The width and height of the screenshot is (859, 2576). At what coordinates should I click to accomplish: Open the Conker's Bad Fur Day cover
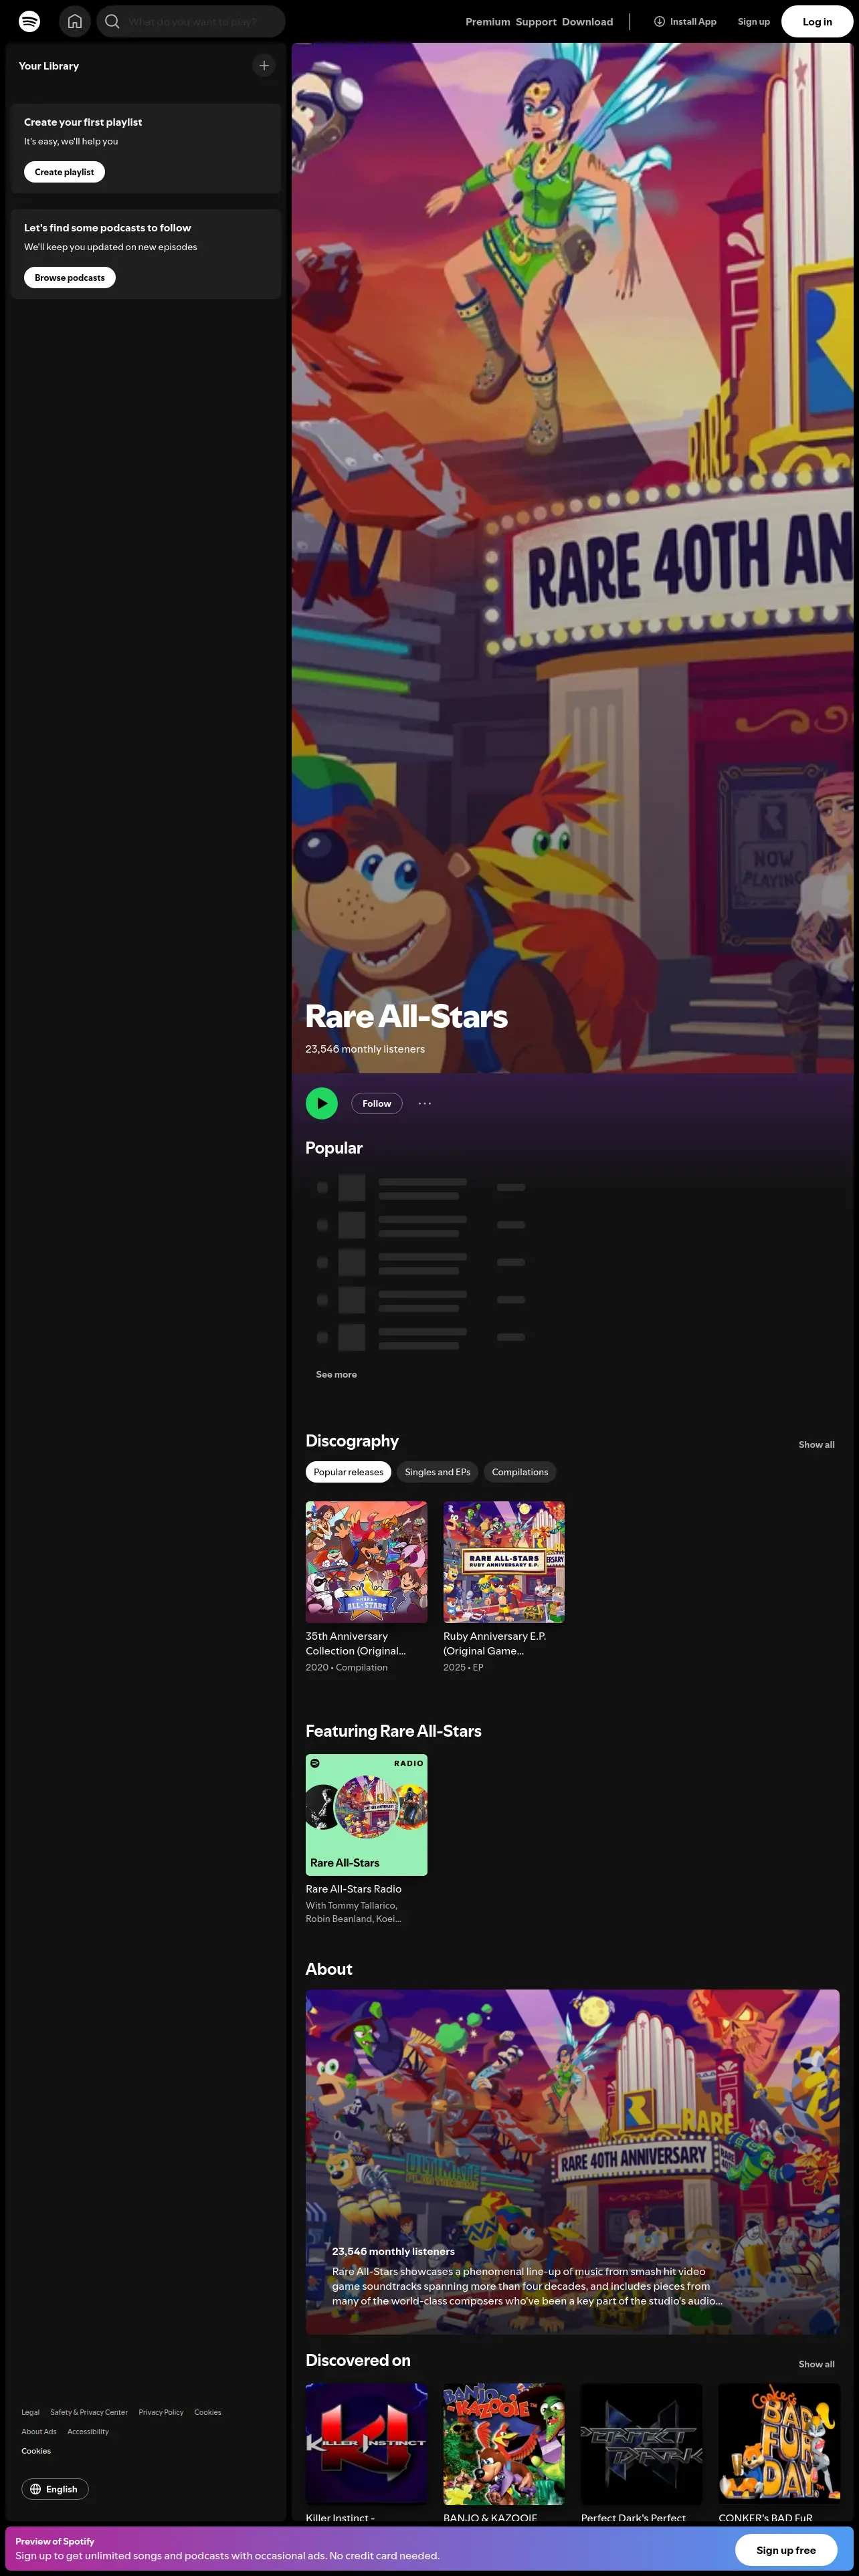tap(779, 2444)
